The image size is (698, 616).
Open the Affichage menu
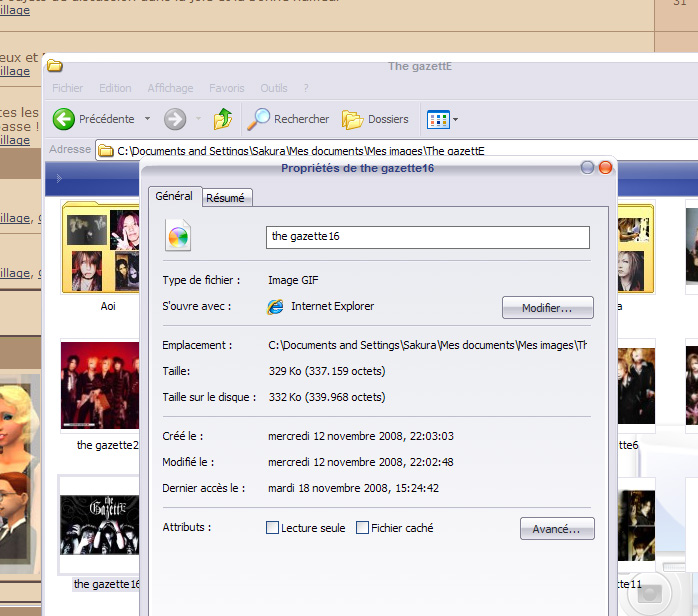pyautogui.click(x=170, y=88)
